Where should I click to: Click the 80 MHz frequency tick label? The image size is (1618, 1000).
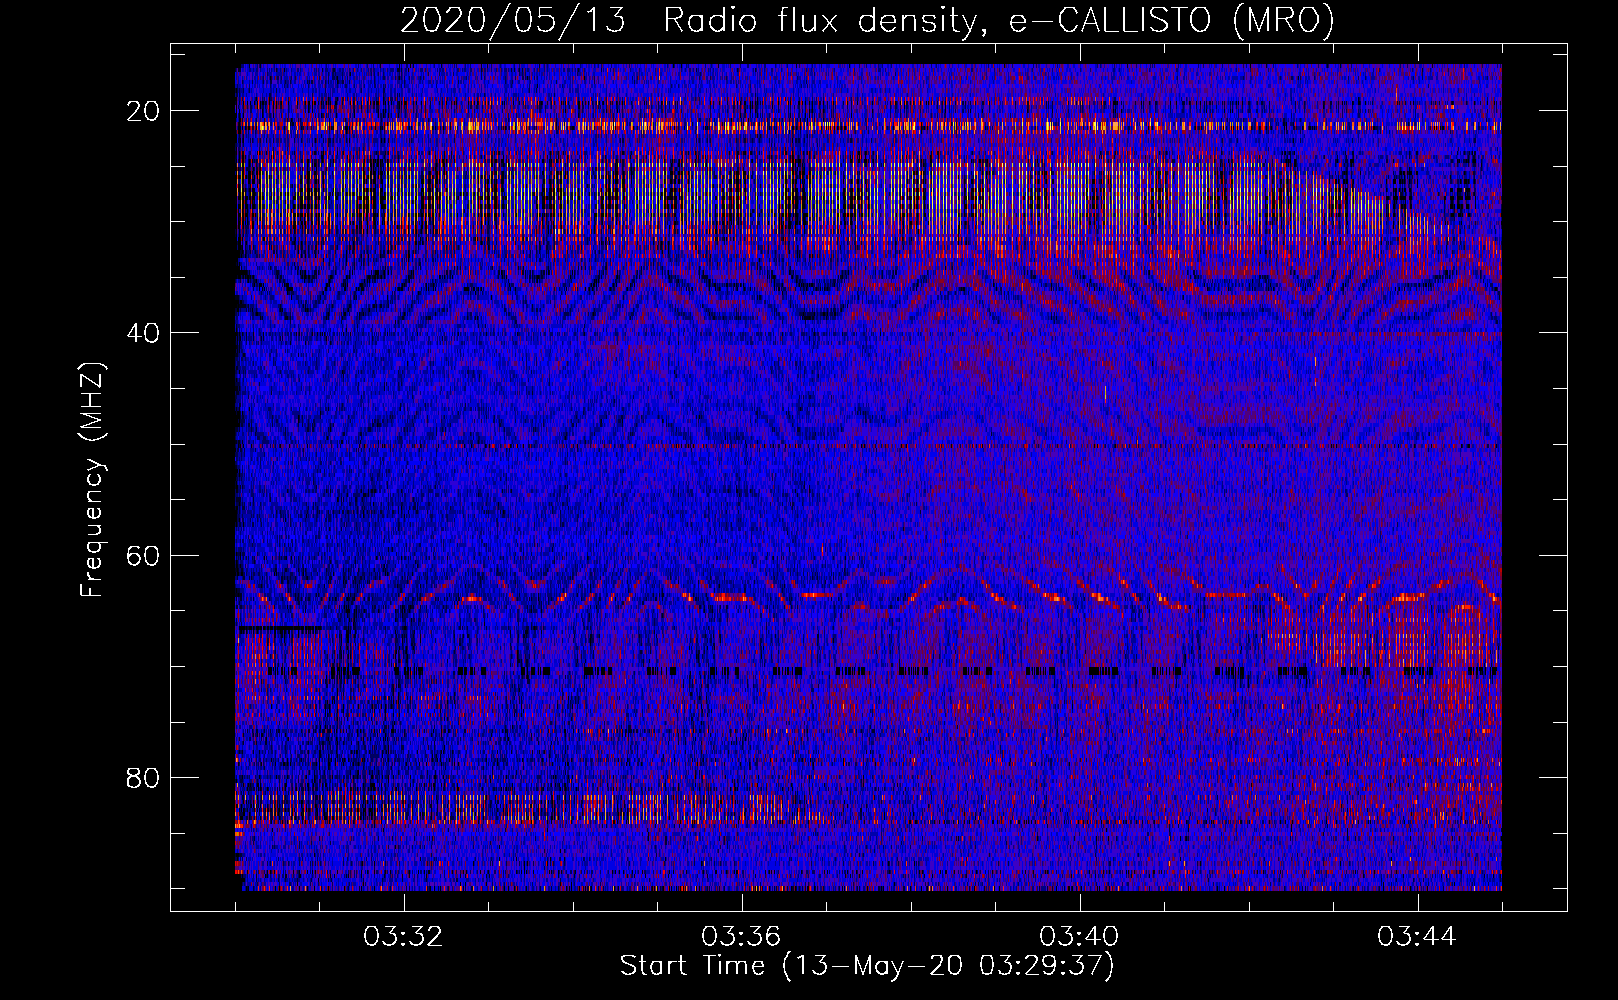point(144,777)
